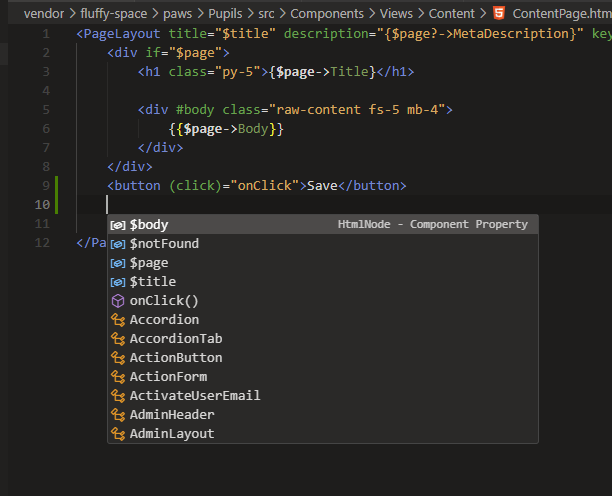This screenshot has height=496, width=612.
Task: Open the ContentPage.html breadcrumb file
Action: (x=562, y=14)
